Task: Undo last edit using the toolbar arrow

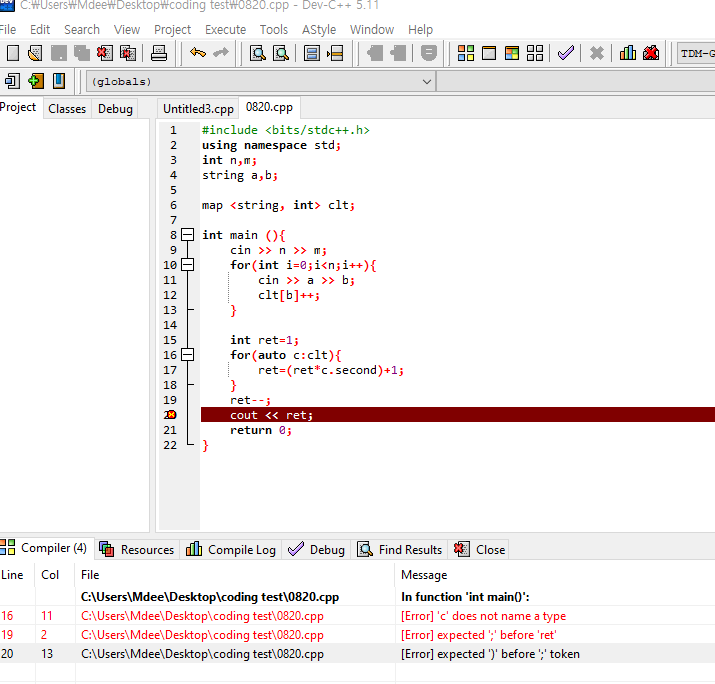Action: click(198, 53)
